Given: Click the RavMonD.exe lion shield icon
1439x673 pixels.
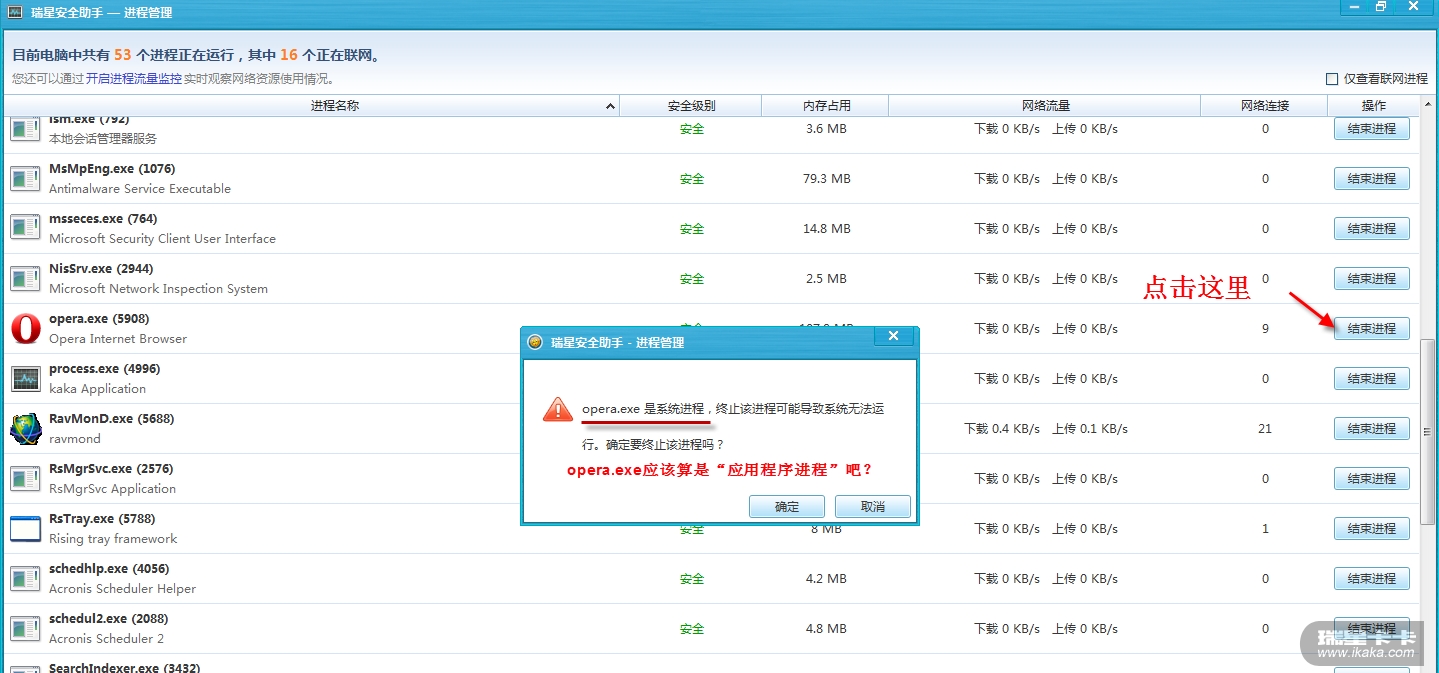Looking at the screenshot, I should [25, 429].
